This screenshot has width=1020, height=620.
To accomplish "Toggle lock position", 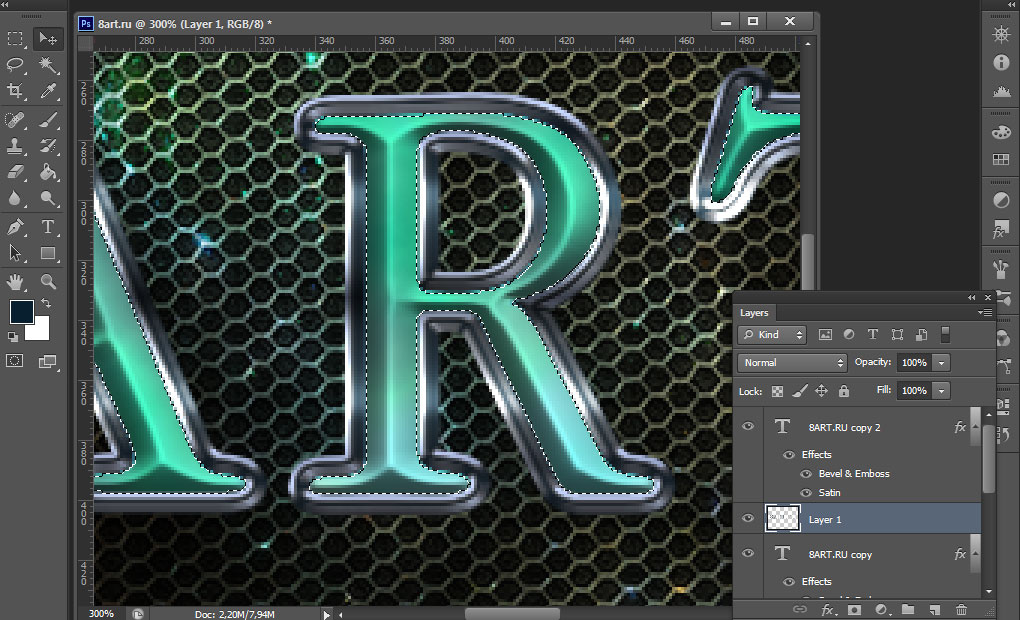I will [822, 391].
